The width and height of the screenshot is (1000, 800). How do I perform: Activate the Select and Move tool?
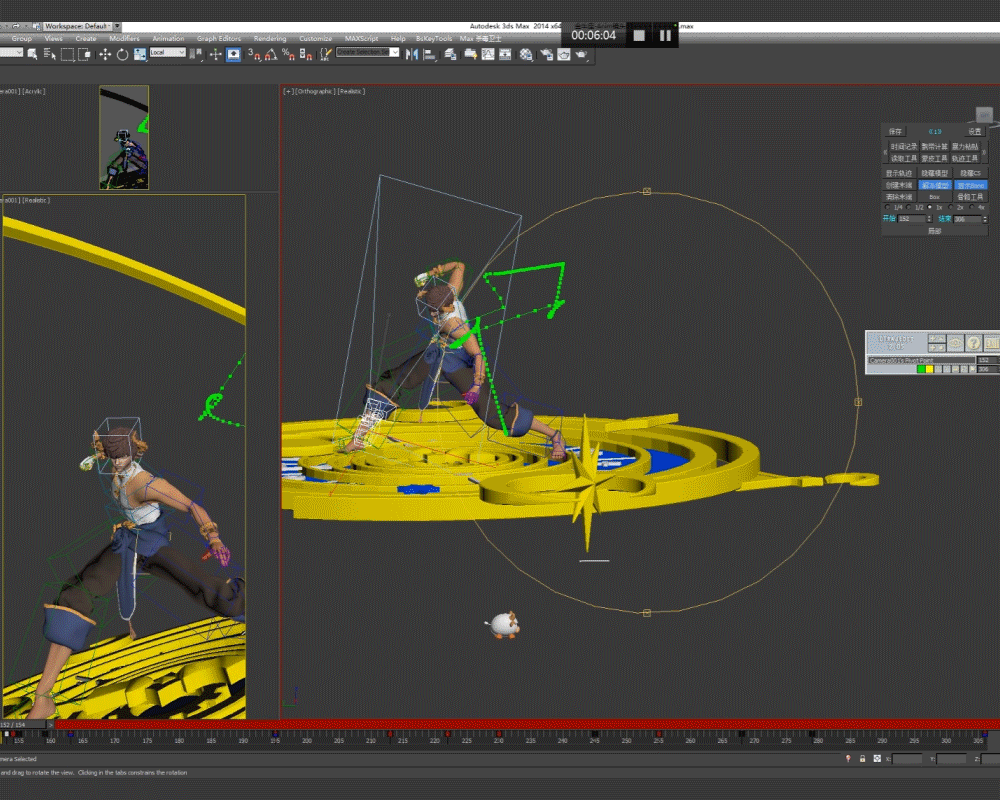coord(105,54)
